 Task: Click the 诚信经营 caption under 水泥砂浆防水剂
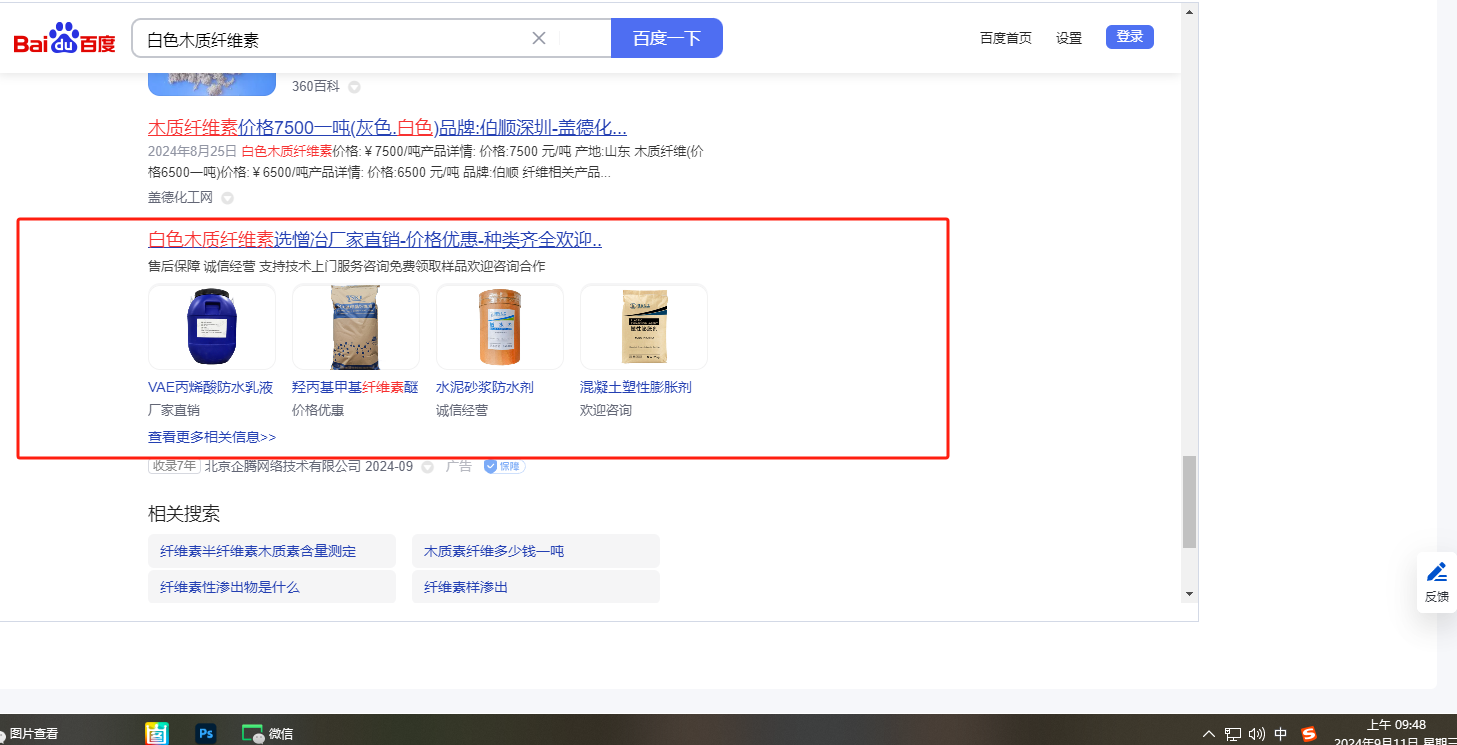[462, 410]
